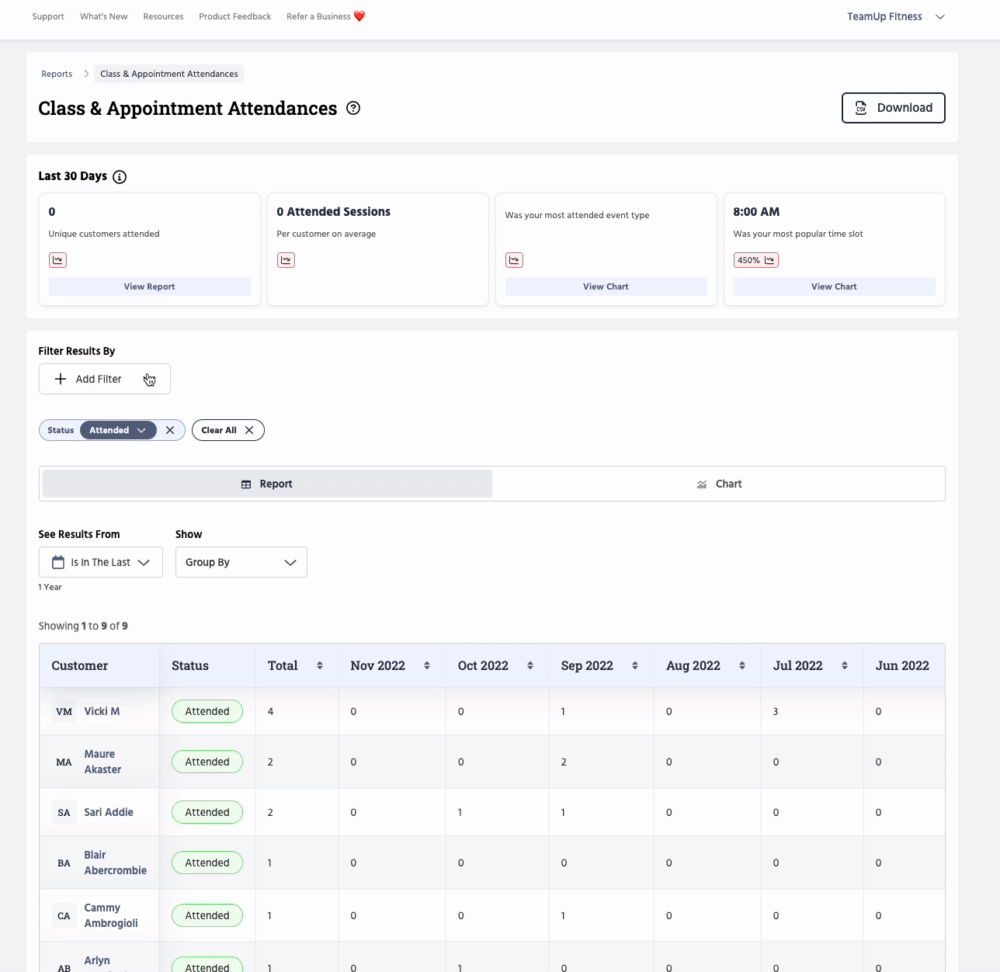Click the info icon next to Last 30 Days
Screen dimensions: 1000x972
(x=120, y=177)
